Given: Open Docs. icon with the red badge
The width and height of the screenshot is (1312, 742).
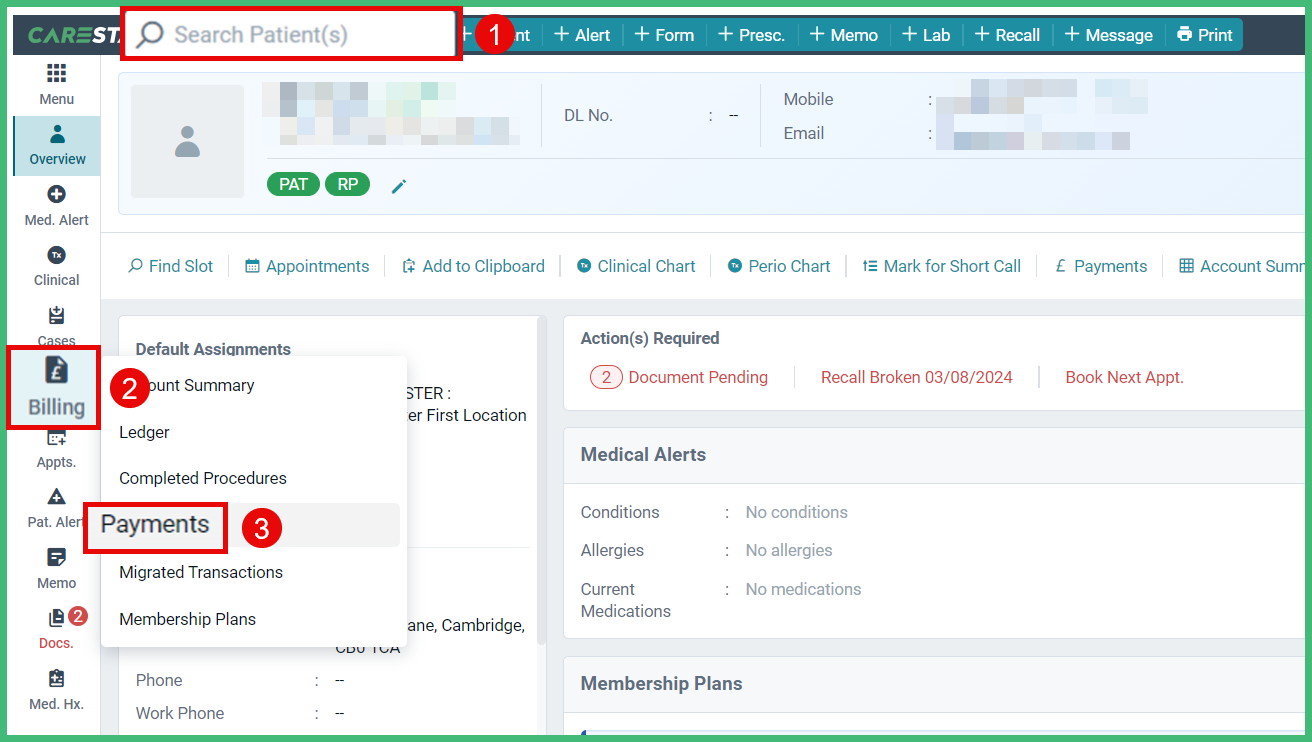Looking at the screenshot, I should coord(56,628).
